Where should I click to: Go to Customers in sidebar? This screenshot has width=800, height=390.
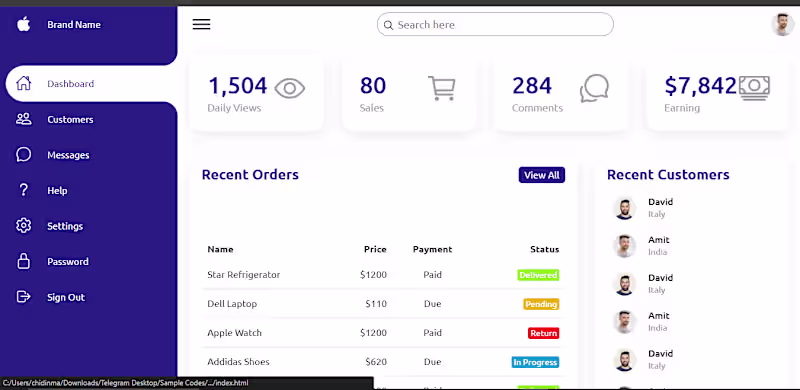[70, 119]
